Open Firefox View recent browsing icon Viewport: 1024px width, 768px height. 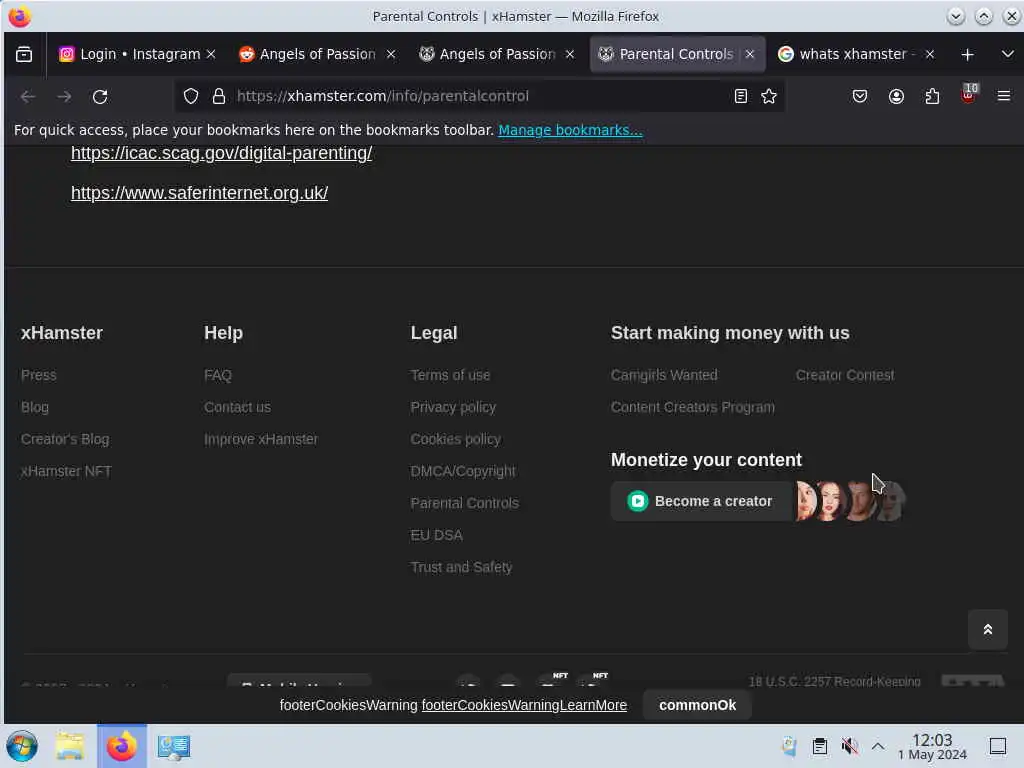[24, 54]
